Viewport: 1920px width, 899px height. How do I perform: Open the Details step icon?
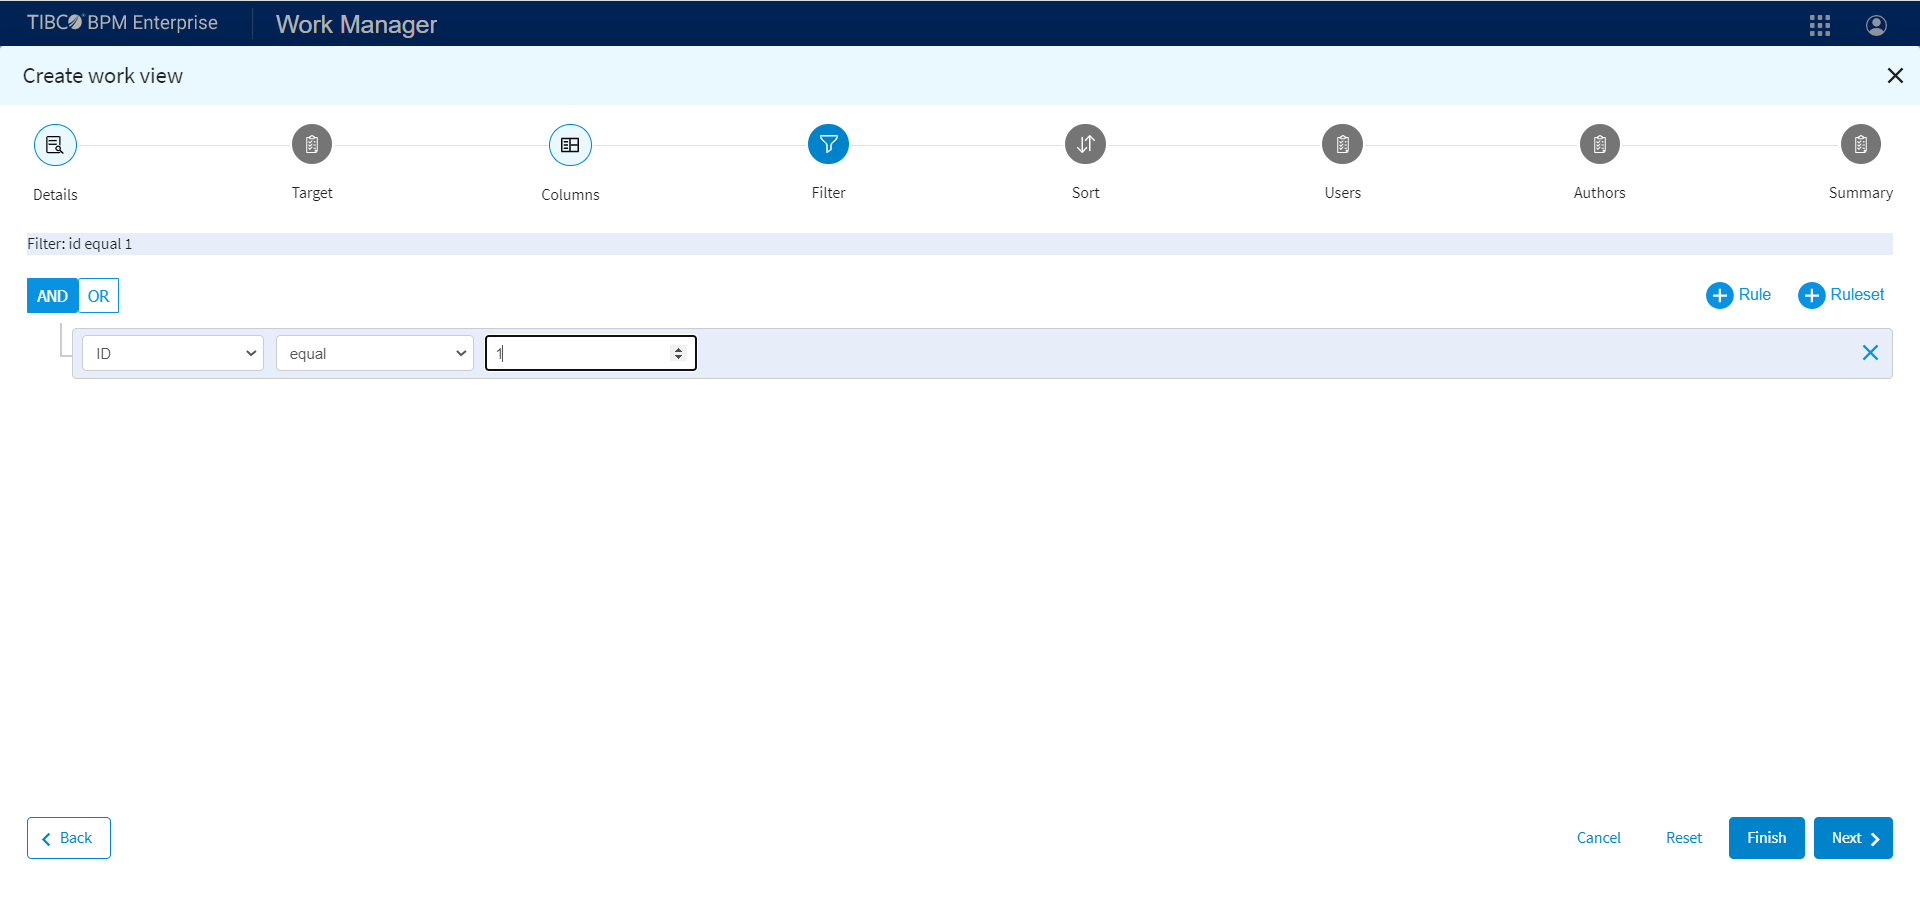(55, 145)
